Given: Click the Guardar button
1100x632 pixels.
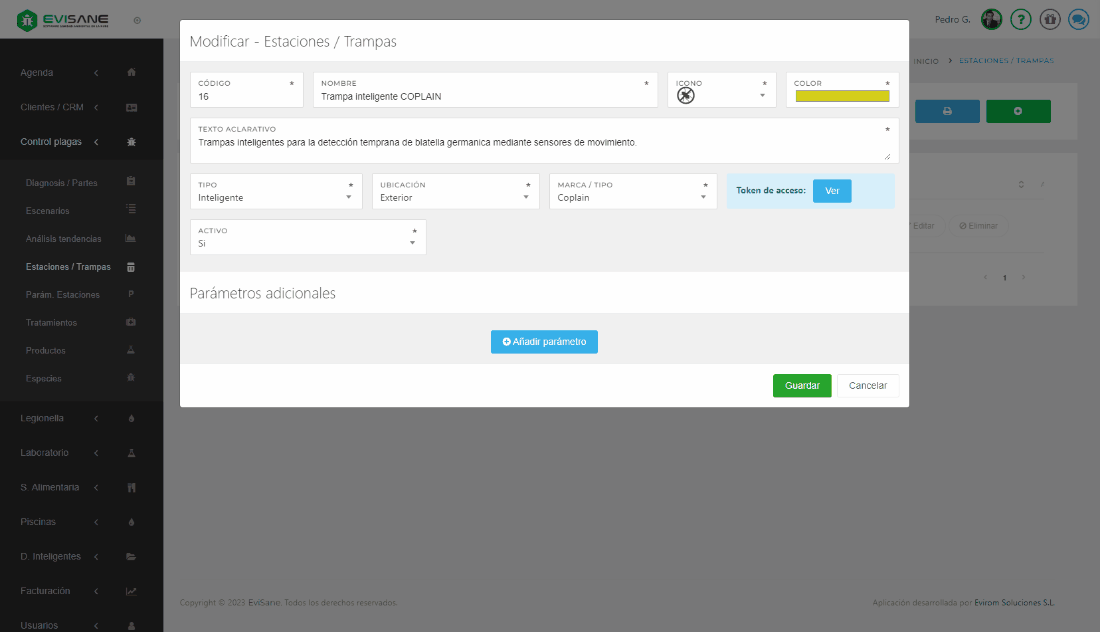Looking at the screenshot, I should (x=801, y=386).
